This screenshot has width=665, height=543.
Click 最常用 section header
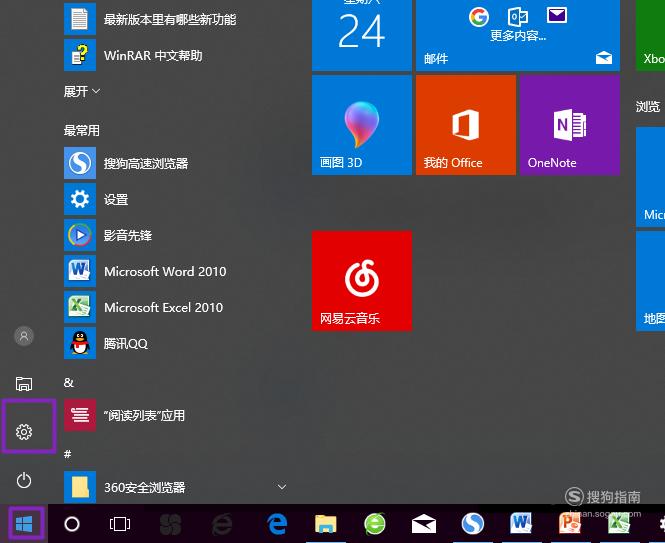click(x=81, y=131)
